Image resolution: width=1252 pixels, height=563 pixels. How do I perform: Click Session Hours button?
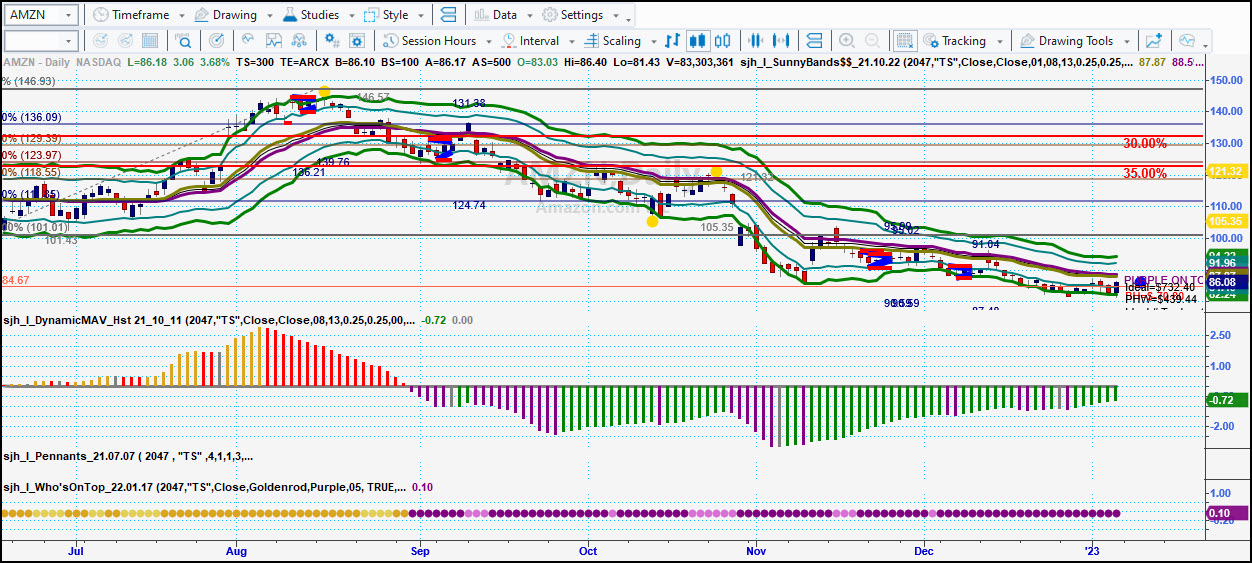point(429,41)
